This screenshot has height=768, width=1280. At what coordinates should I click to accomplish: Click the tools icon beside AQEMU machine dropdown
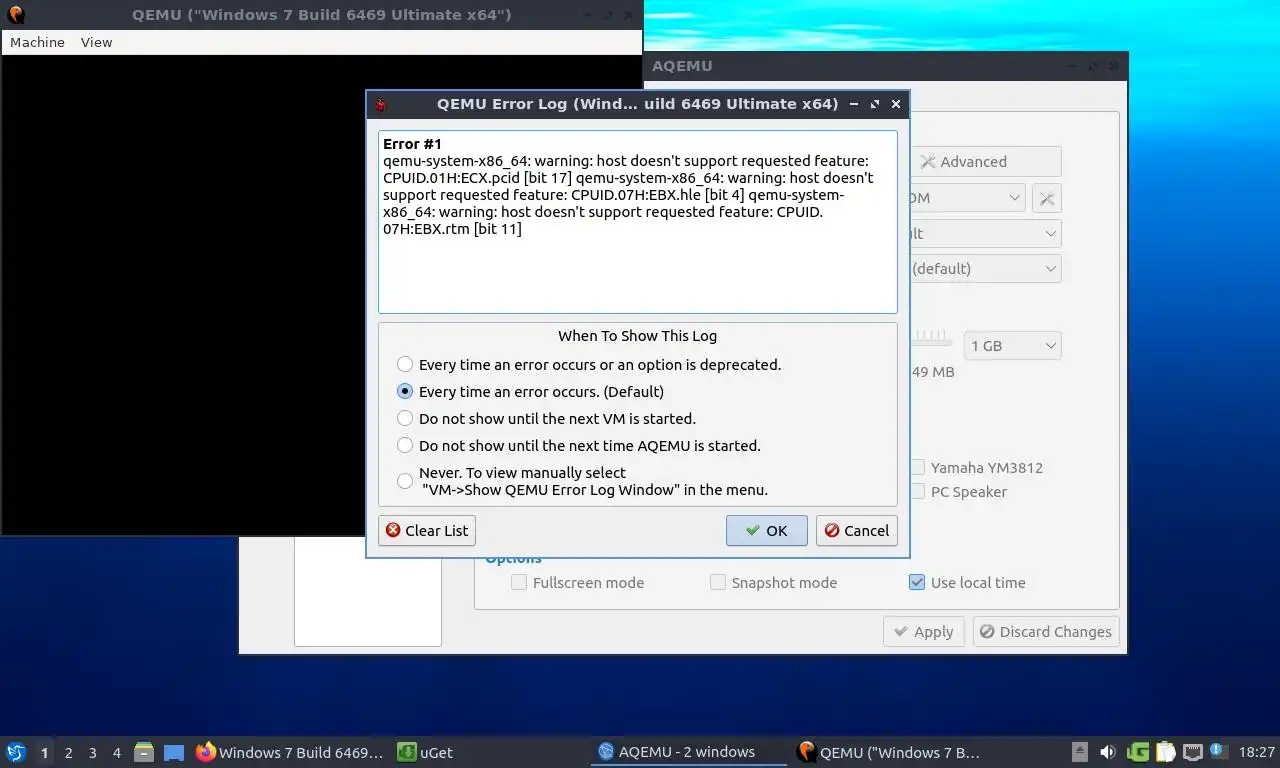click(1047, 198)
